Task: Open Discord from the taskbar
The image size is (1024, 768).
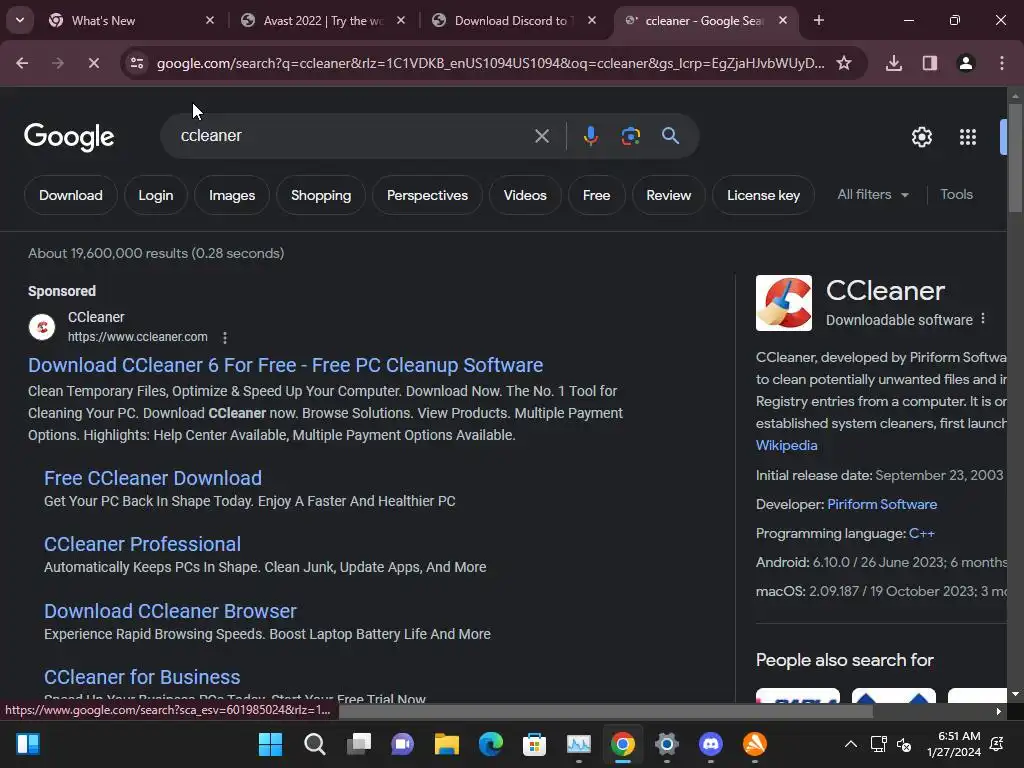Action: coord(711,744)
